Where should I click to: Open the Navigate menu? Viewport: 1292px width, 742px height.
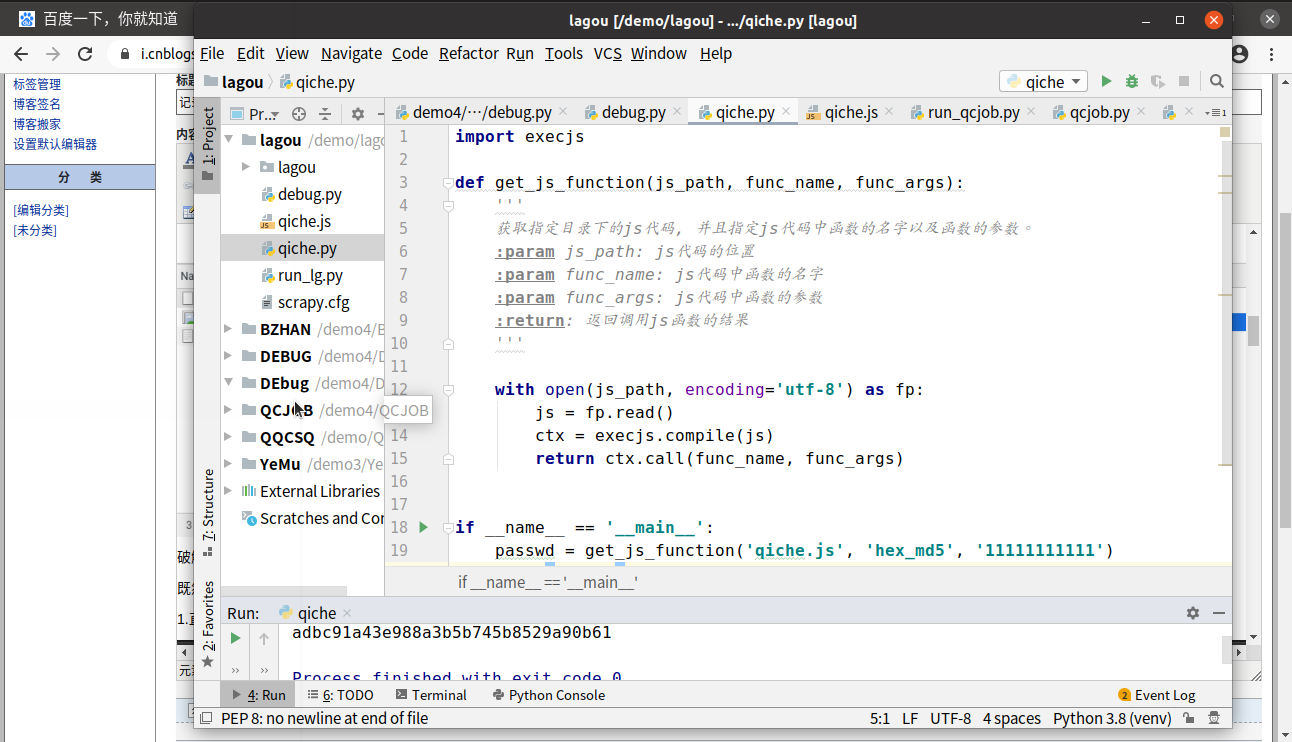[x=351, y=53]
